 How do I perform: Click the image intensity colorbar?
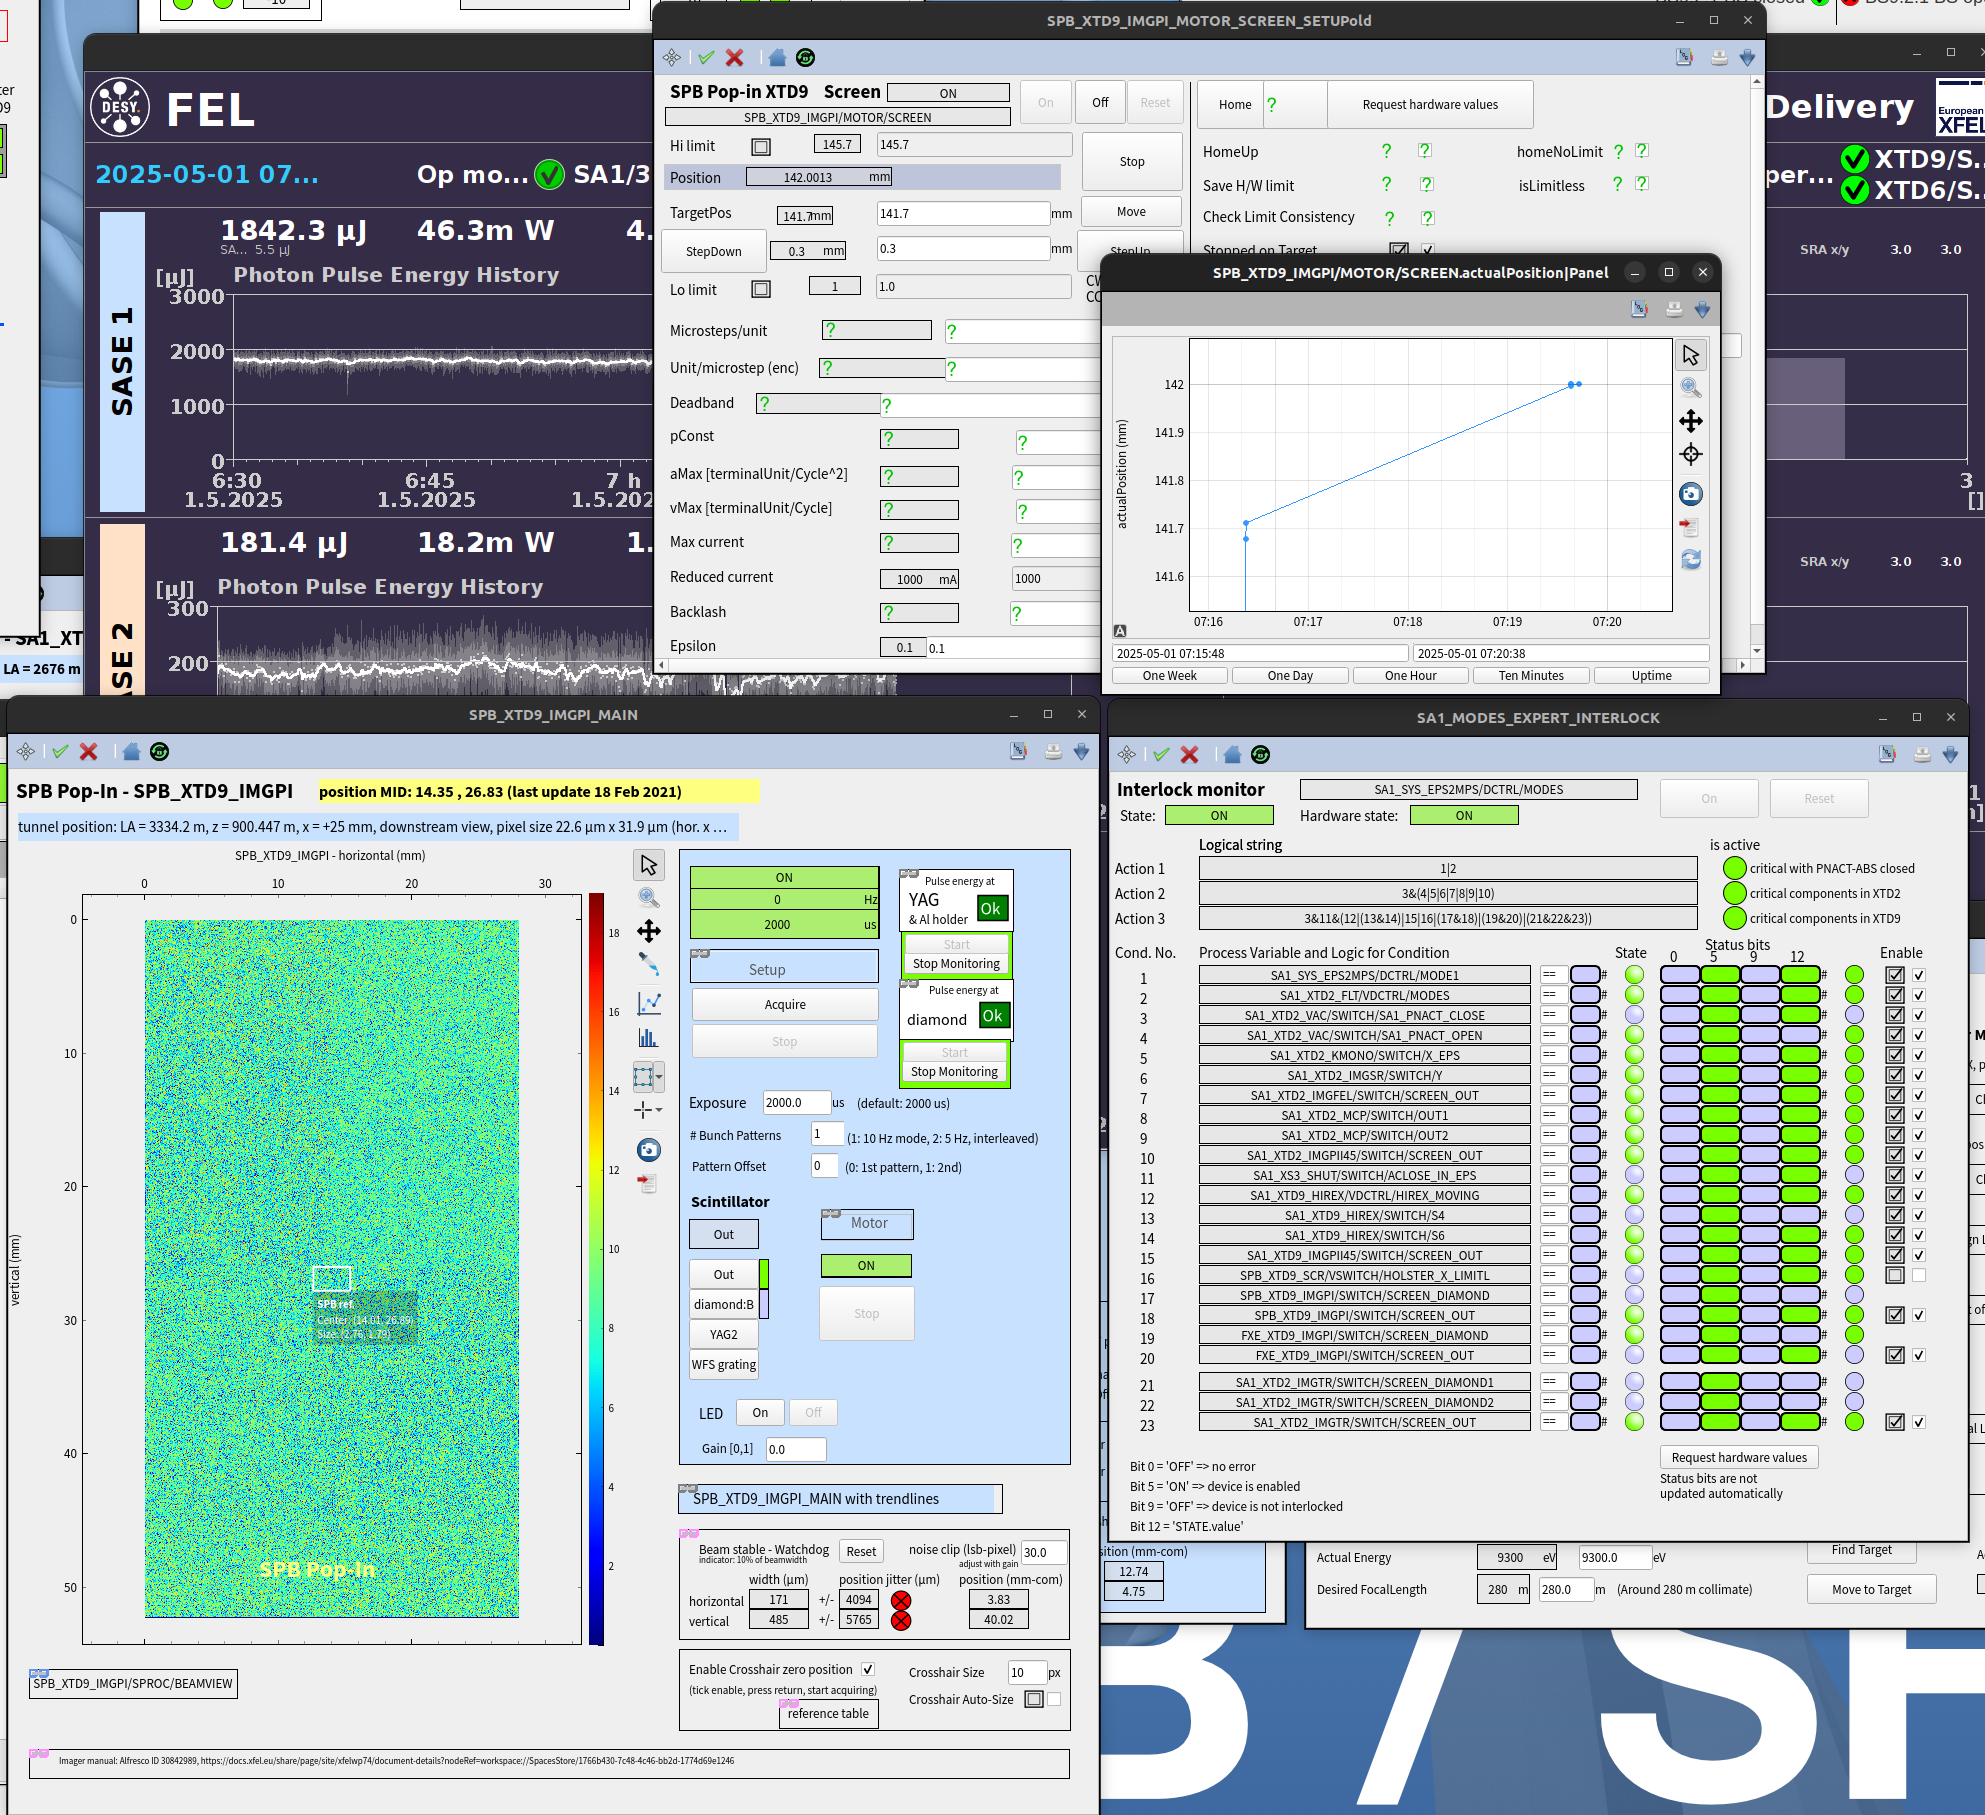pyautogui.click(x=596, y=1268)
